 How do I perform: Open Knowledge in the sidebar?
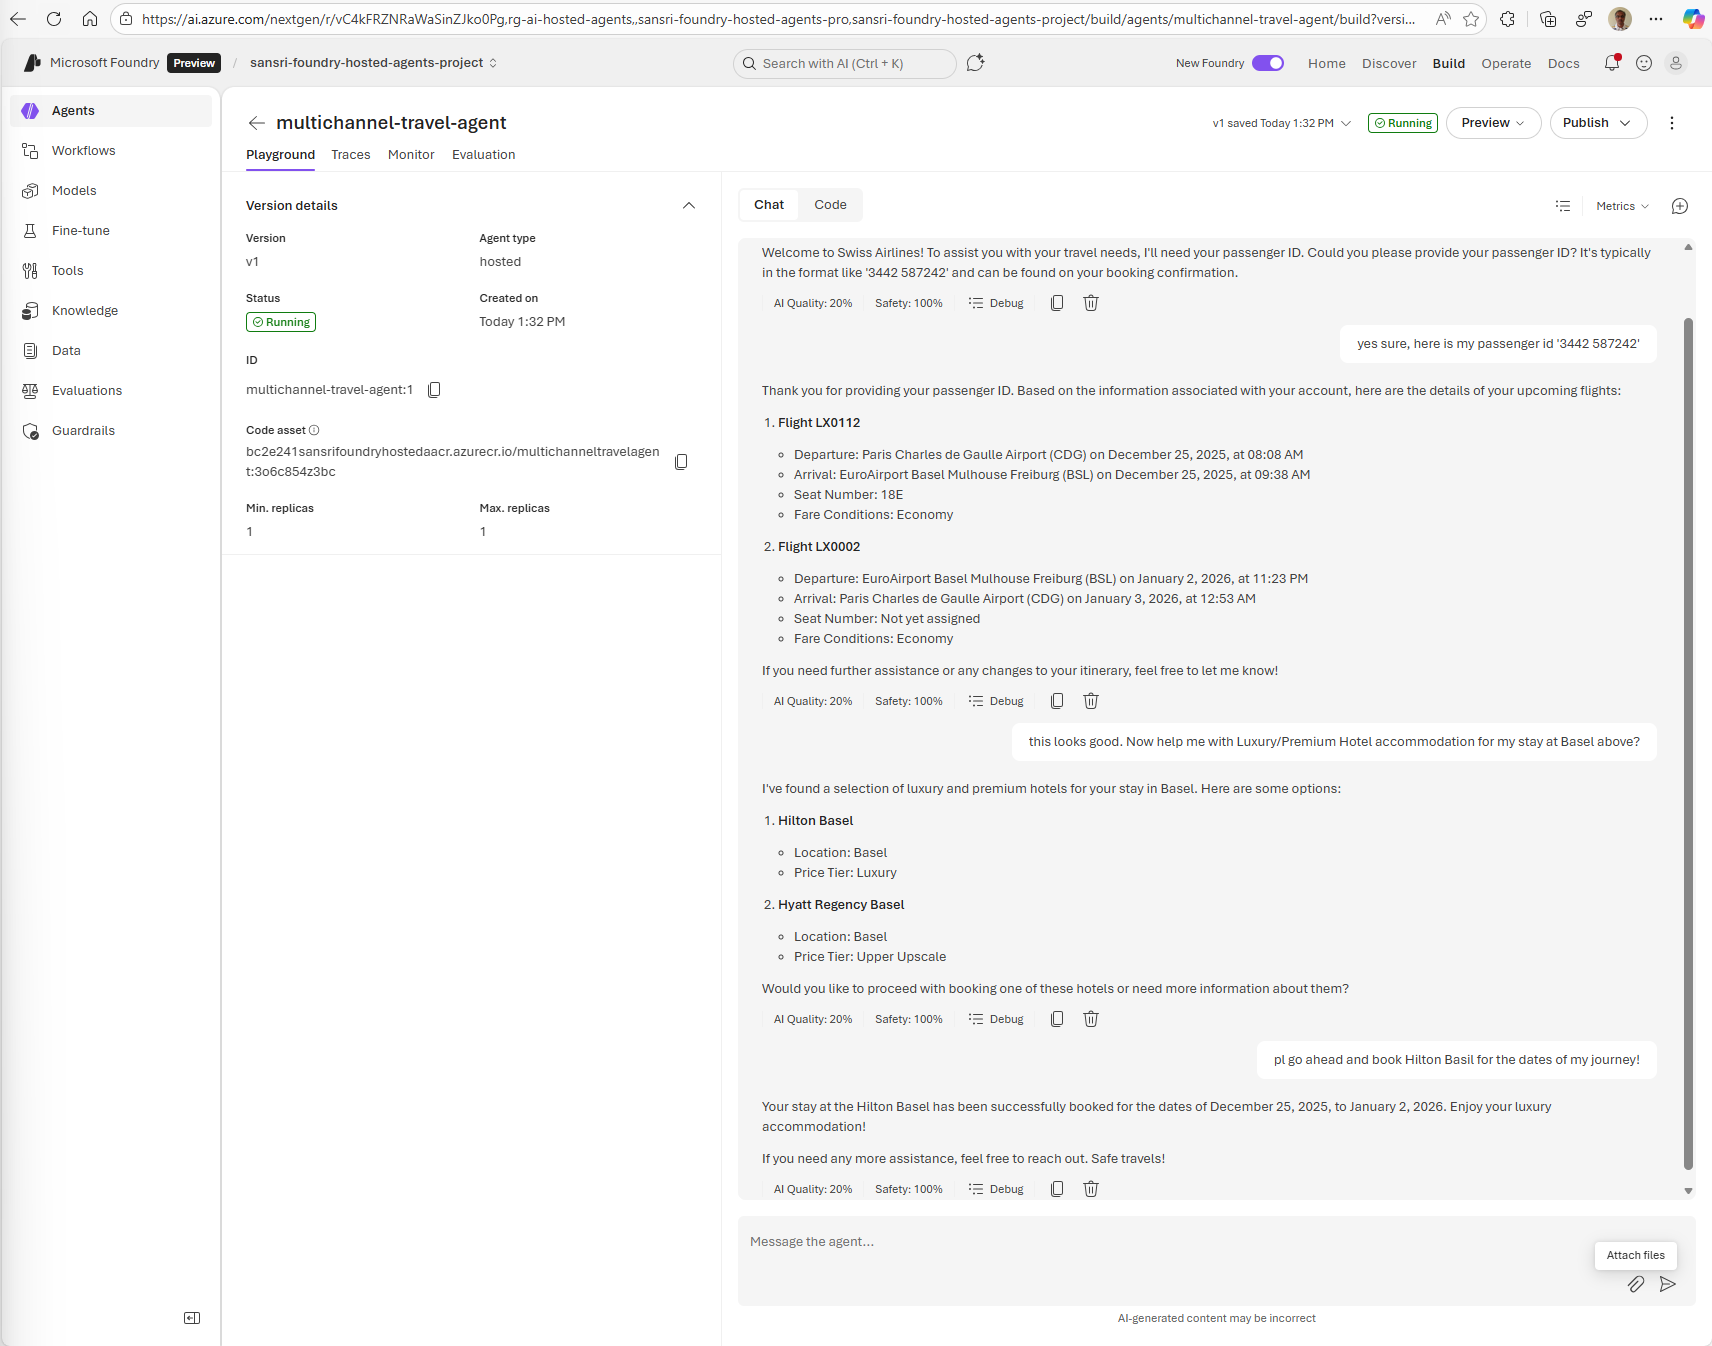[111, 311]
